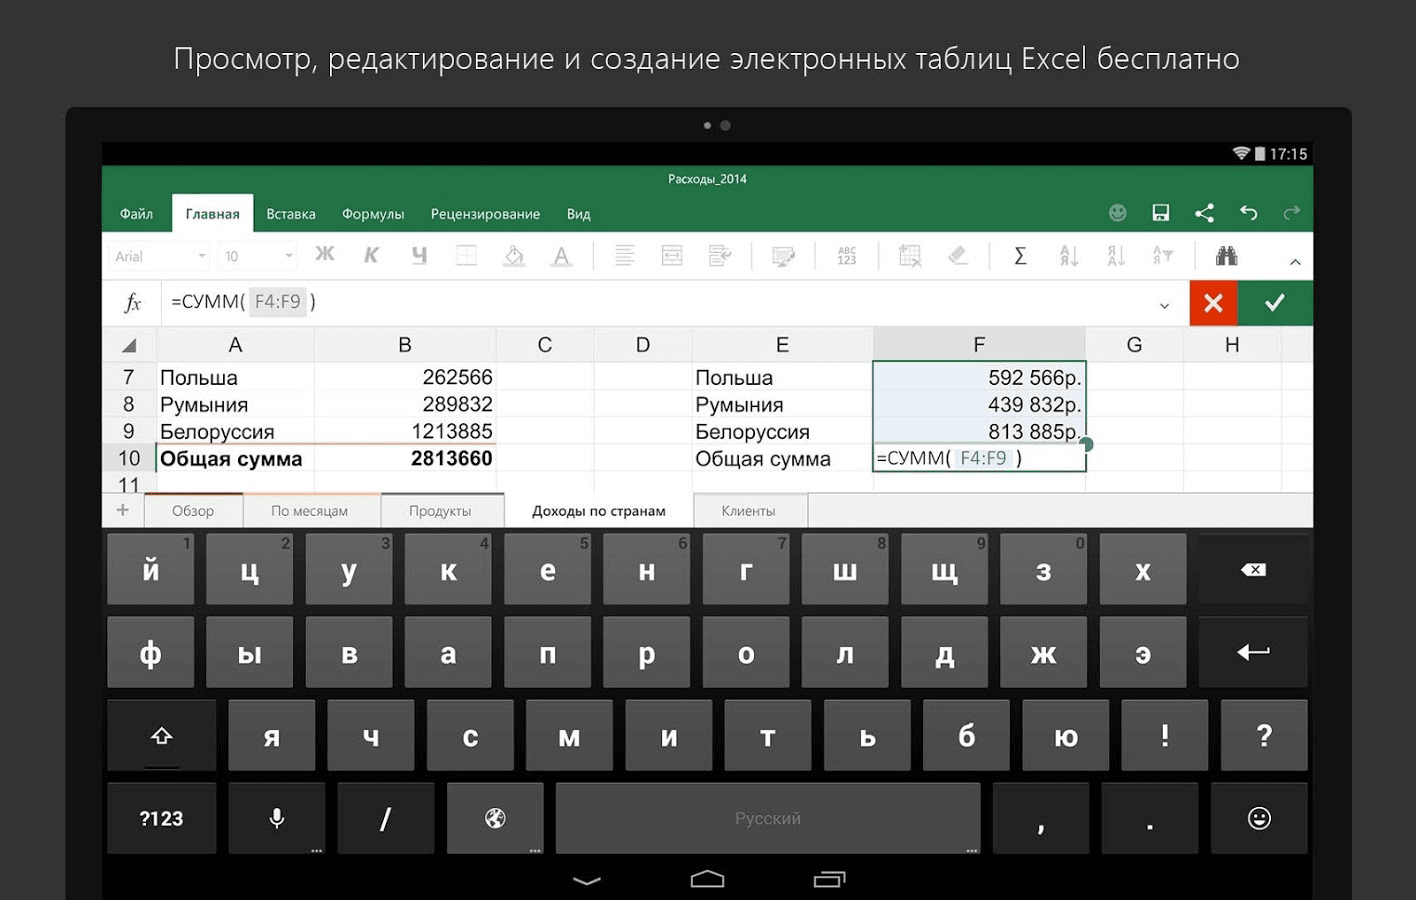The image size is (1416, 900).
Task: Open text alignment options
Action: [x=625, y=256]
